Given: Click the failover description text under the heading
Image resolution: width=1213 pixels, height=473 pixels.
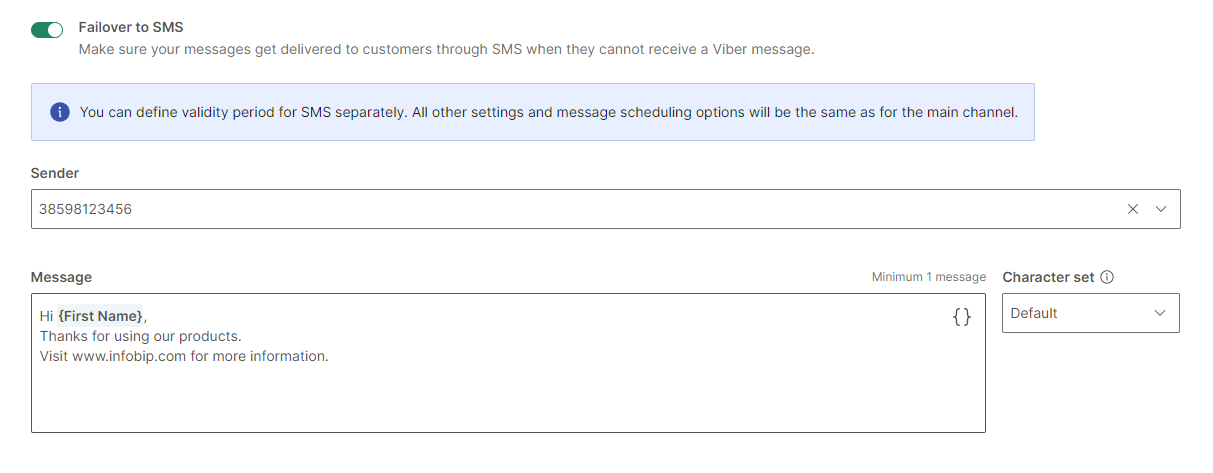Looking at the screenshot, I should [x=446, y=49].
